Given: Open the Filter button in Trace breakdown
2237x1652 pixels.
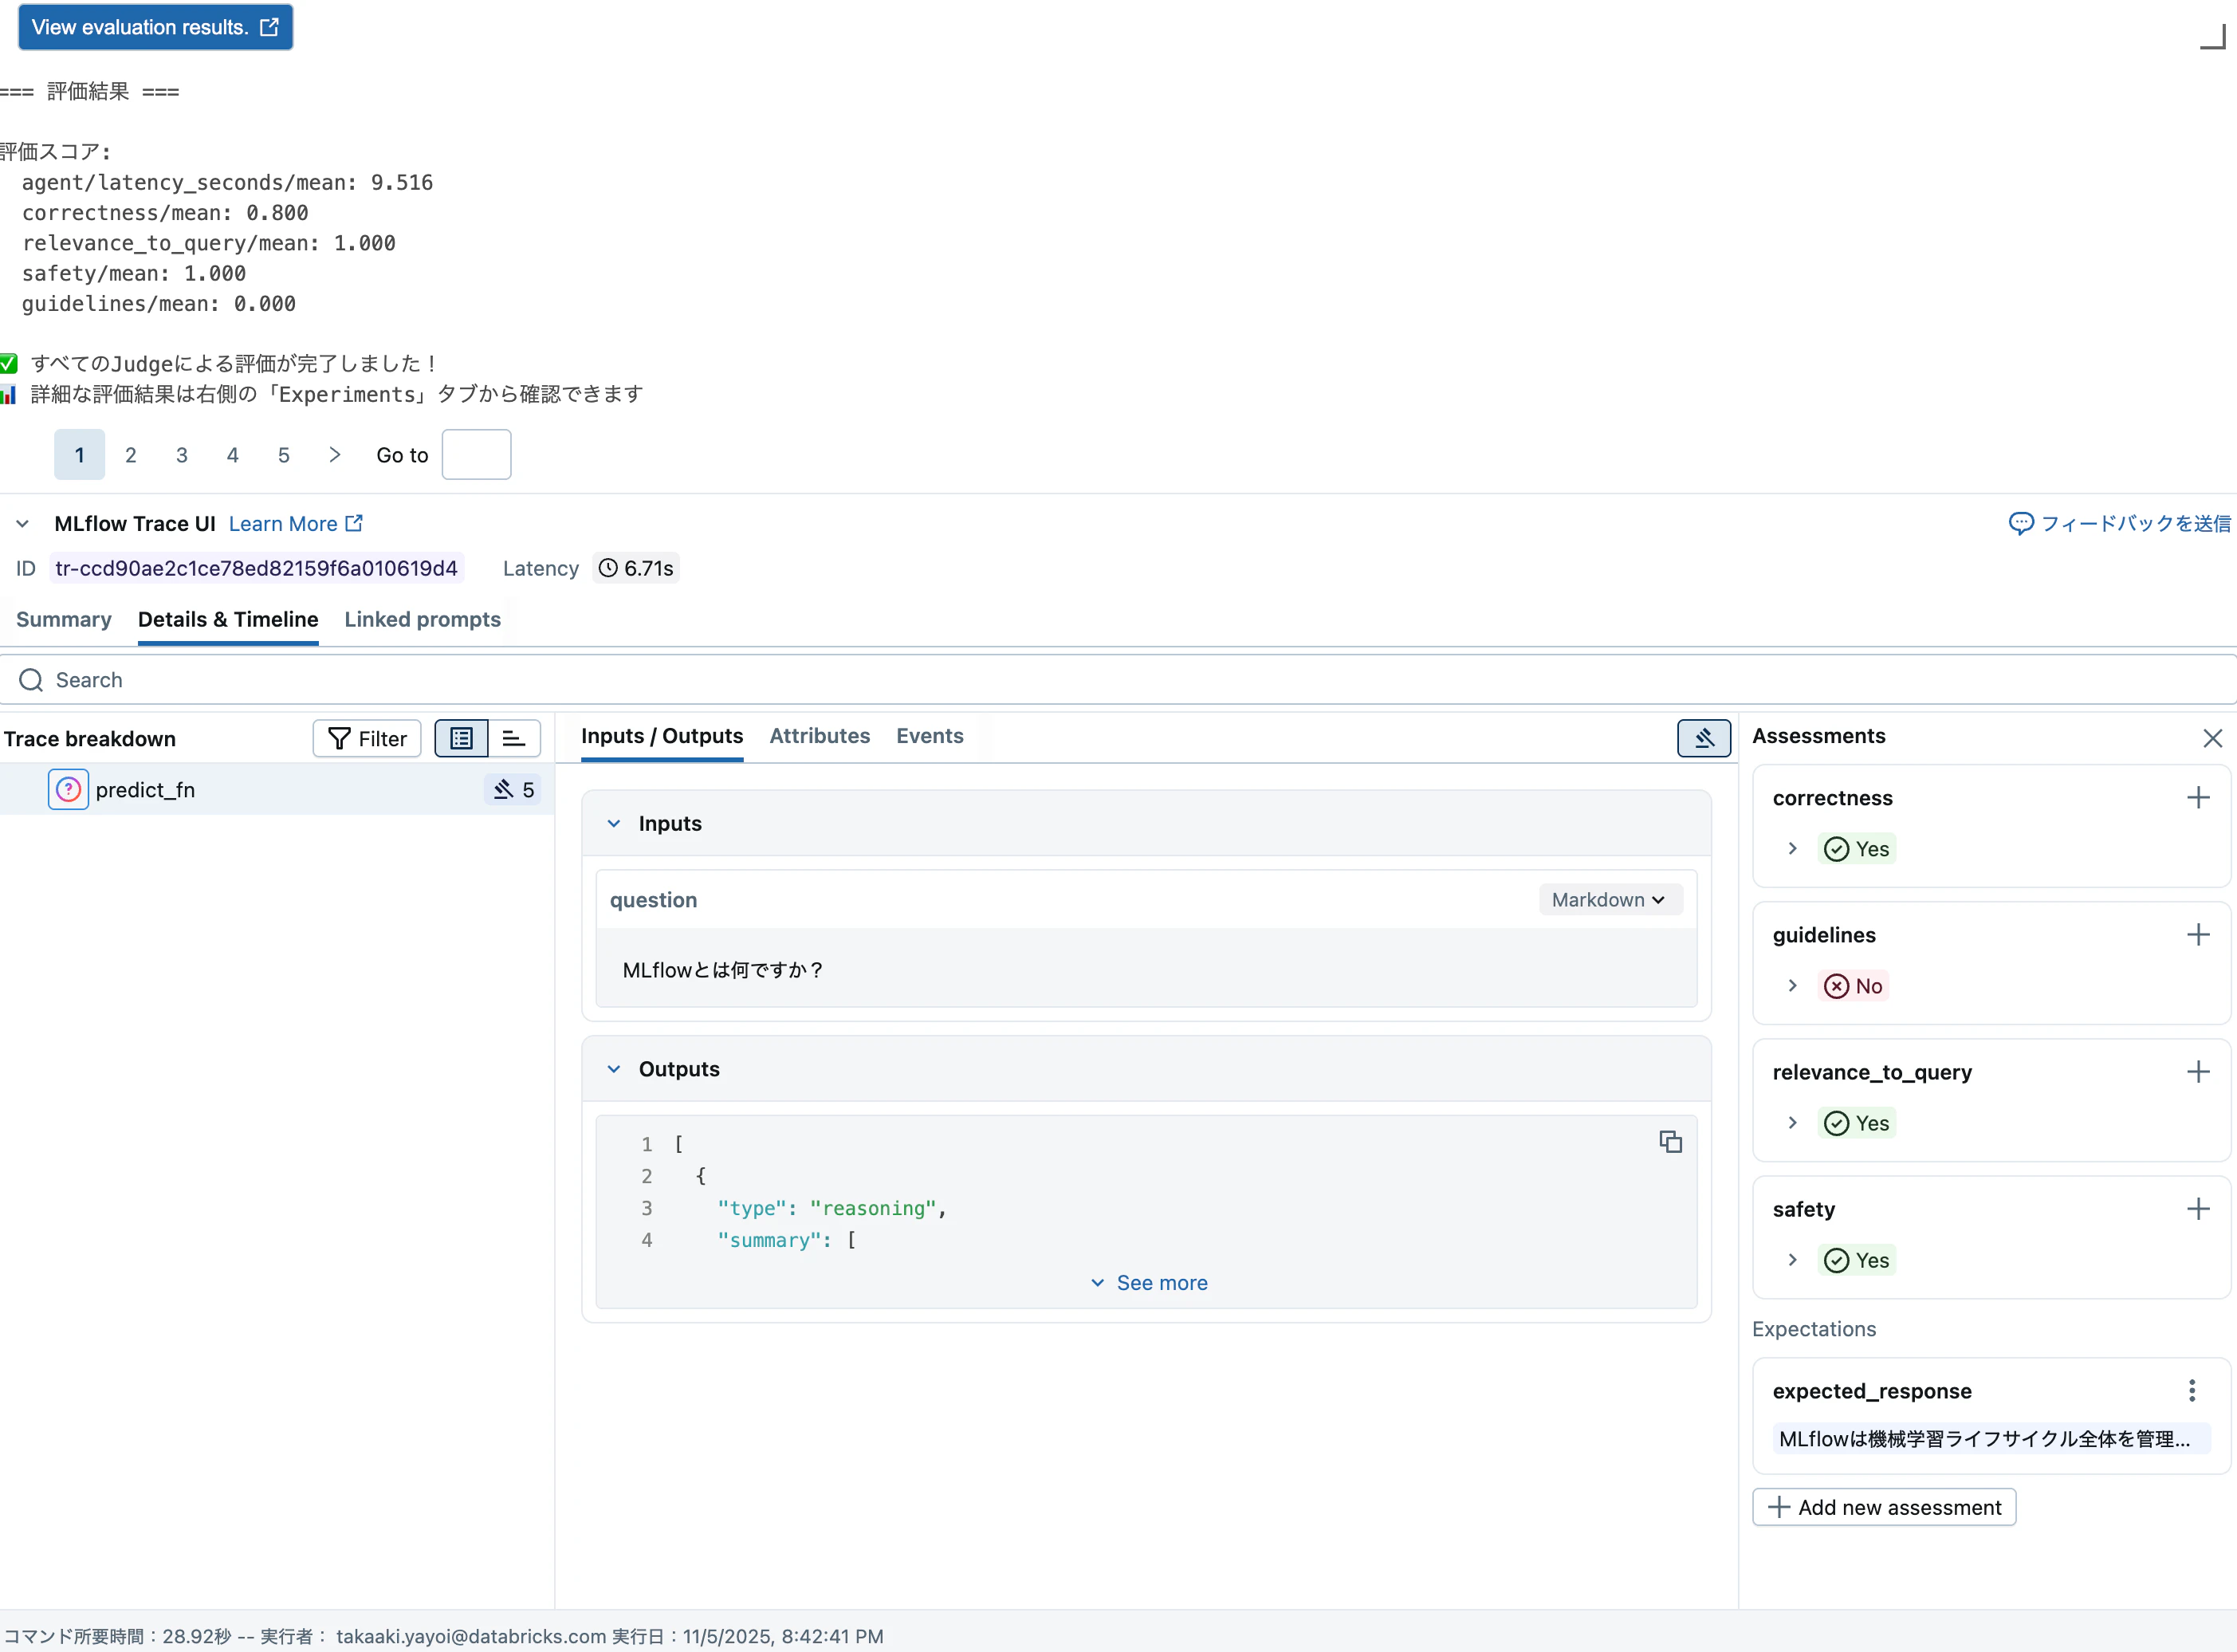Looking at the screenshot, I should tap(368, 739).
